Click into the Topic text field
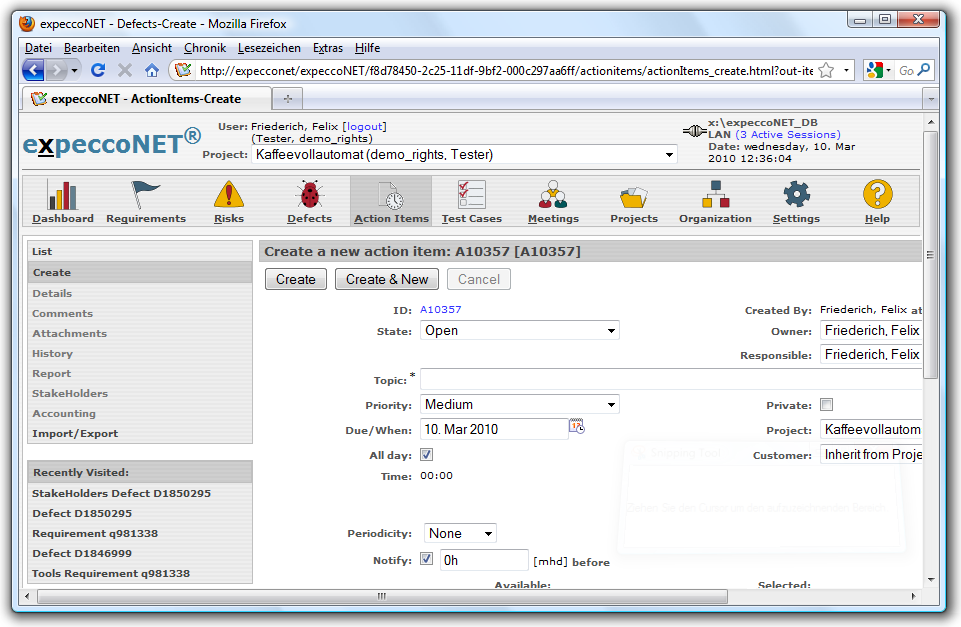The image size is (961, 627). [x=670, y=379]
